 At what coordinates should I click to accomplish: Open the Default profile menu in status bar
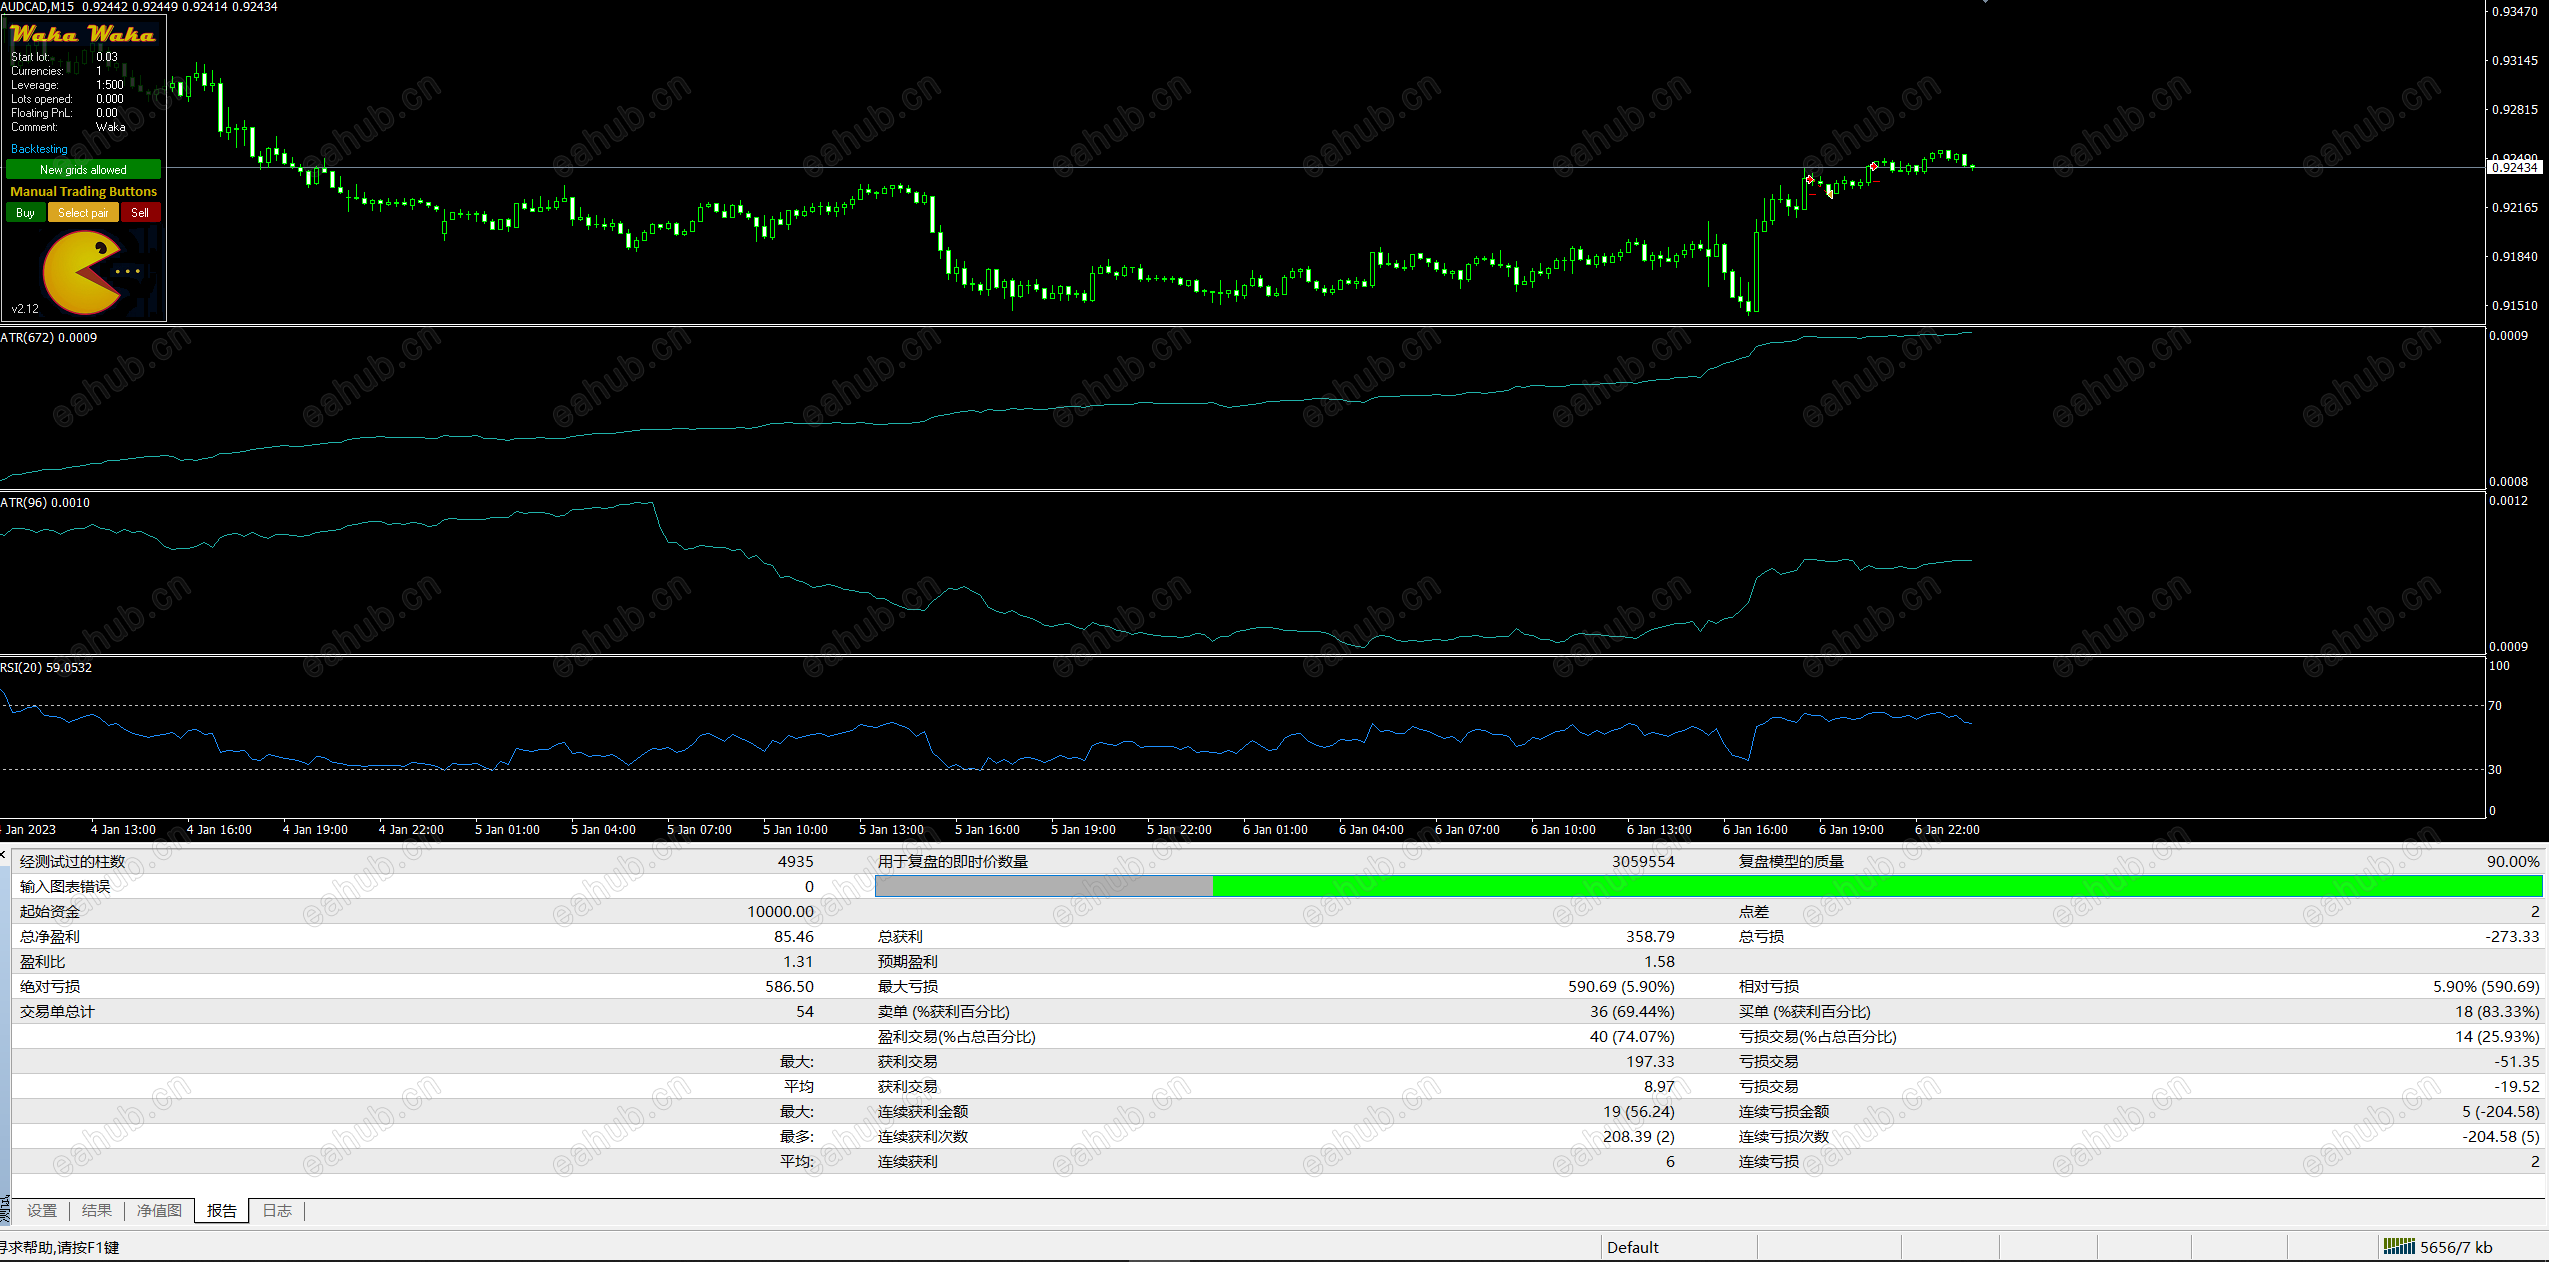click(x=1632, y=1247)
